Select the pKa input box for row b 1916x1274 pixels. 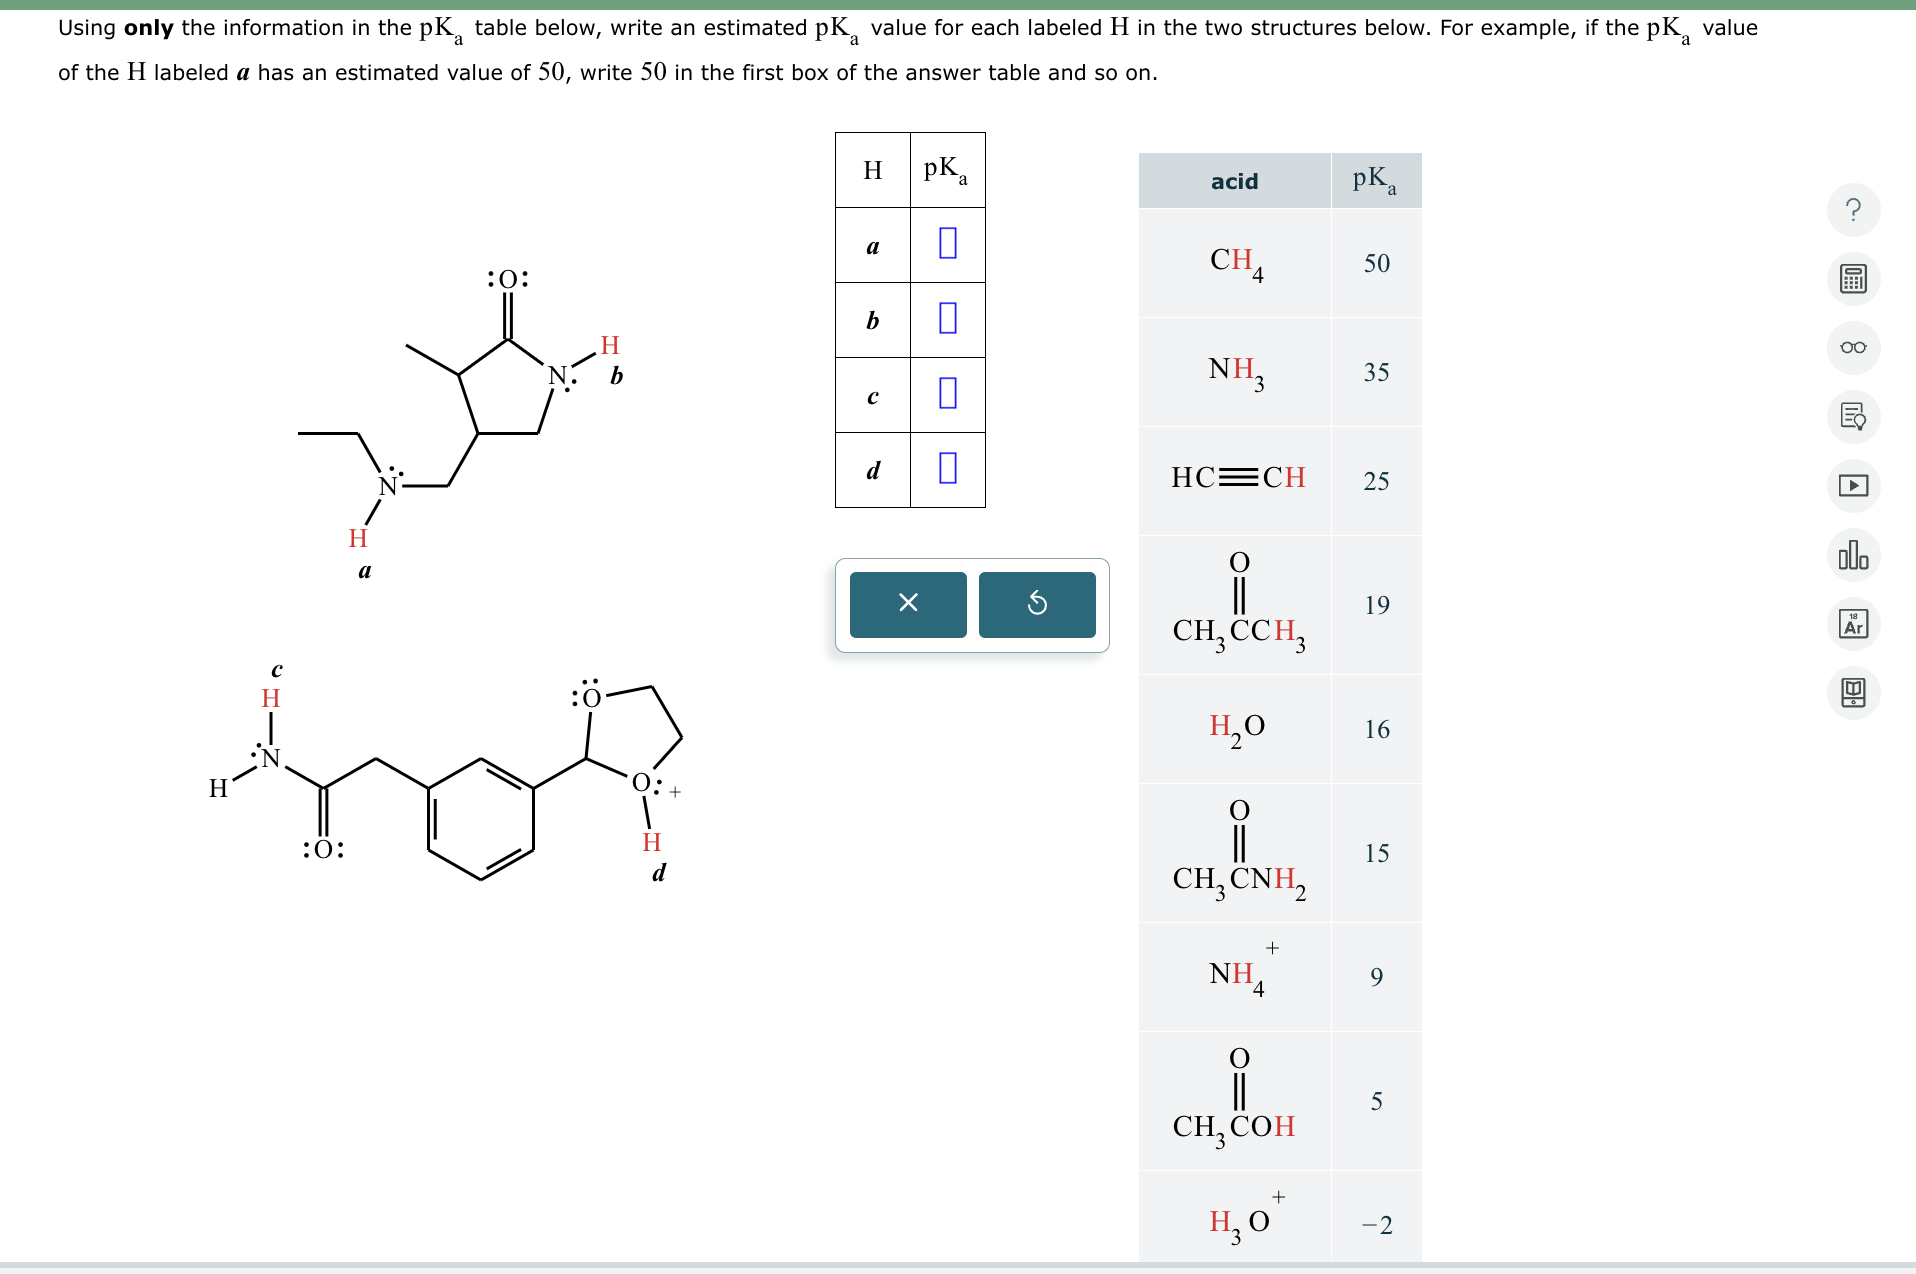pyautogui.click(x=946, y=320)
